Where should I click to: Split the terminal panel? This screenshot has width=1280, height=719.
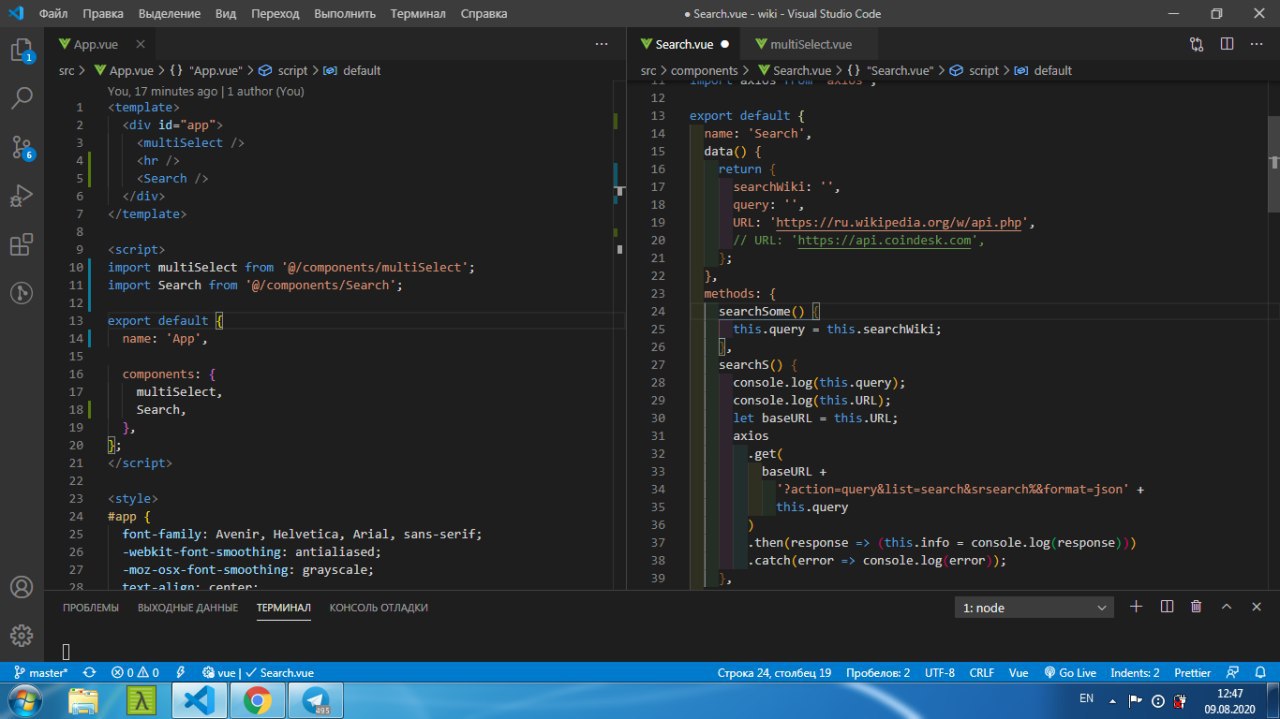click(x=1166, y=607)
